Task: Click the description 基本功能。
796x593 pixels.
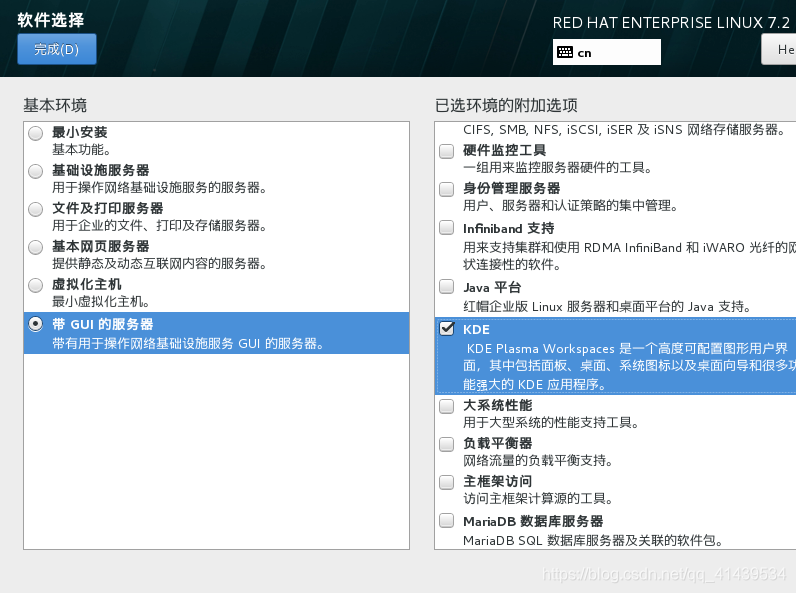Action: tap(82, 150)
